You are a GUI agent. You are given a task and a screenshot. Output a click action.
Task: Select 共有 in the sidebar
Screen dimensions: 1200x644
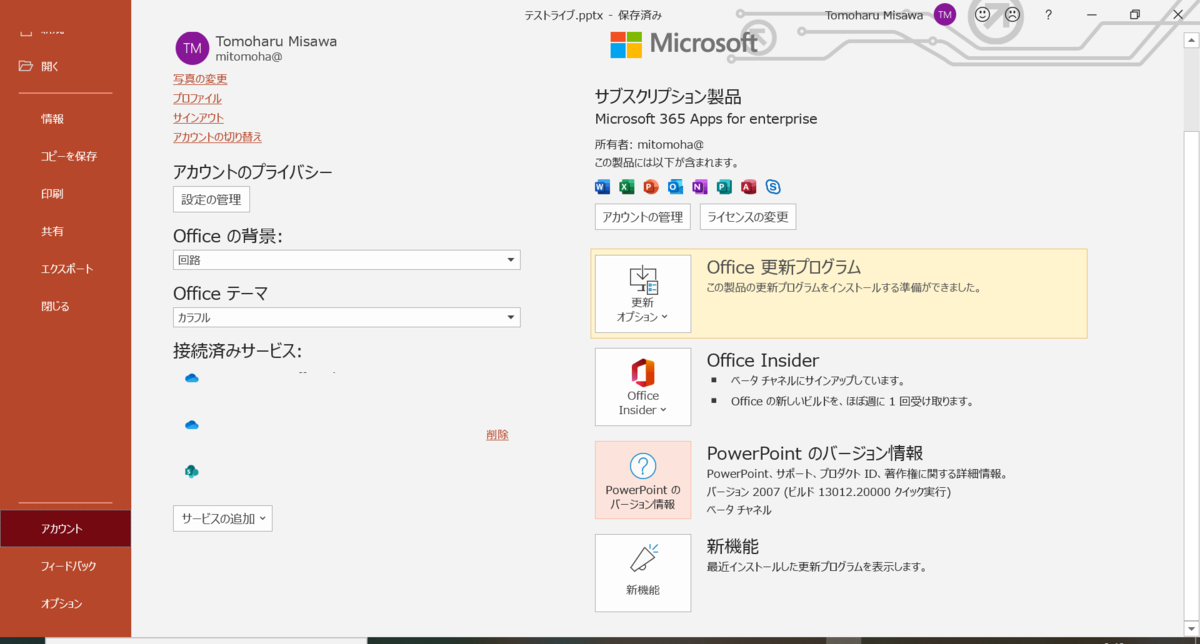click(52, 231)
